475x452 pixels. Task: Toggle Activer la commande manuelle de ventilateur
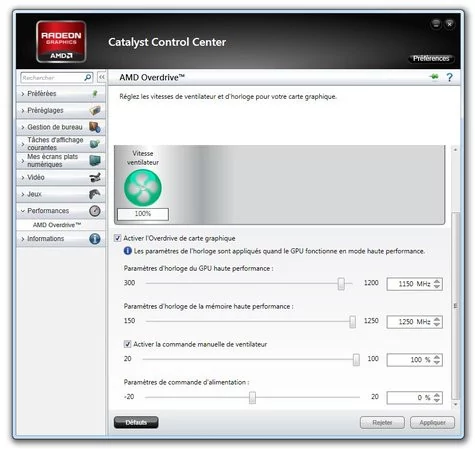click(x=127, y=344)
